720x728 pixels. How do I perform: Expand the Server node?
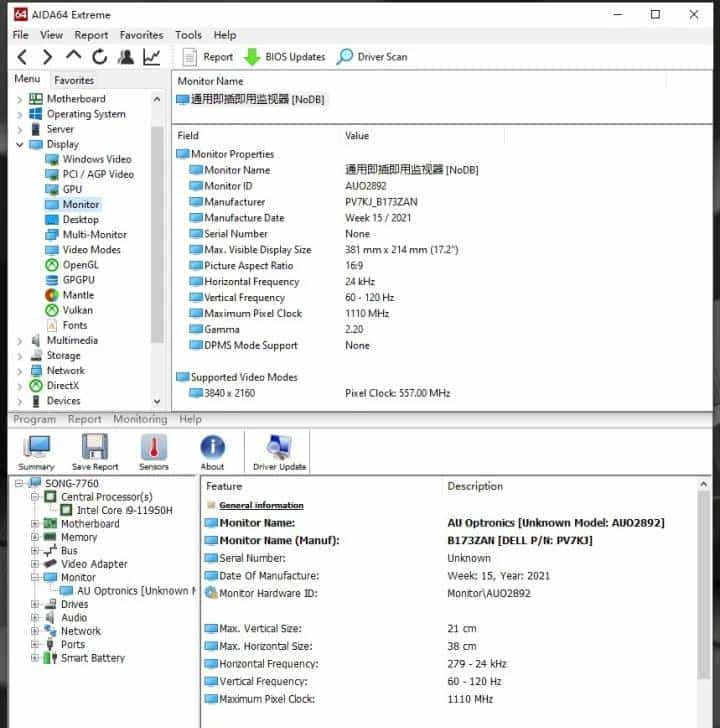click(19, 129)
